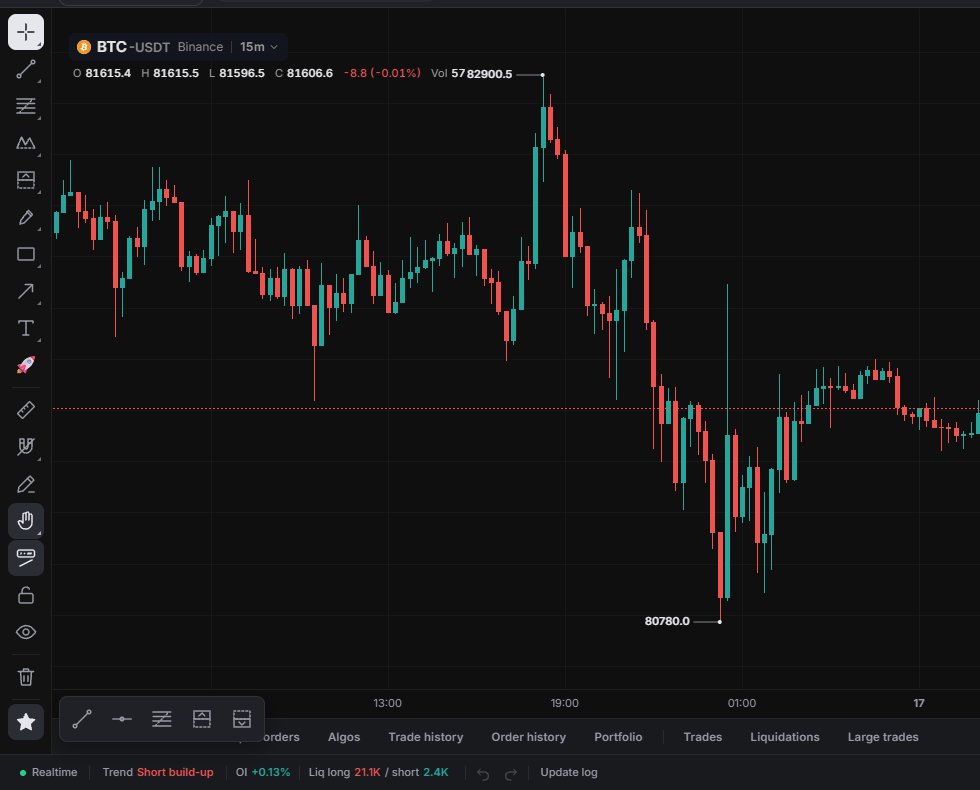Screen dimensions: 980x790
Task: Open the Trades tab
Action: click(702, 737)
